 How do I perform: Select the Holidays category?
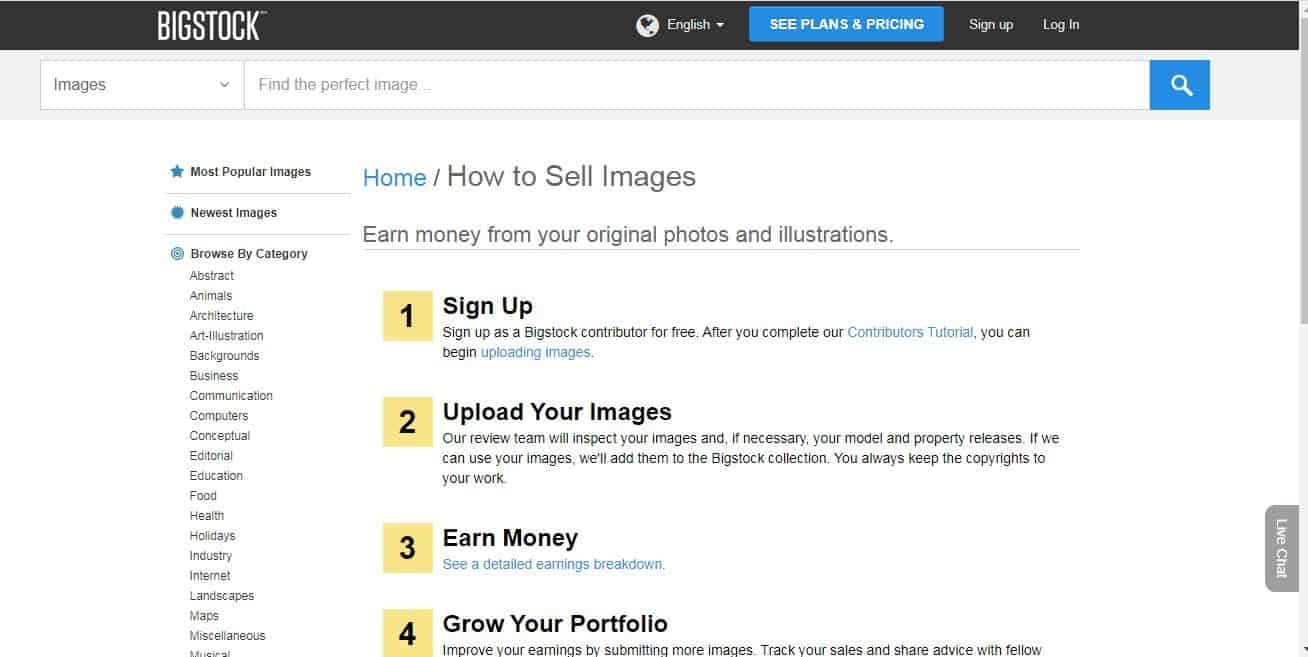point(212,535)
